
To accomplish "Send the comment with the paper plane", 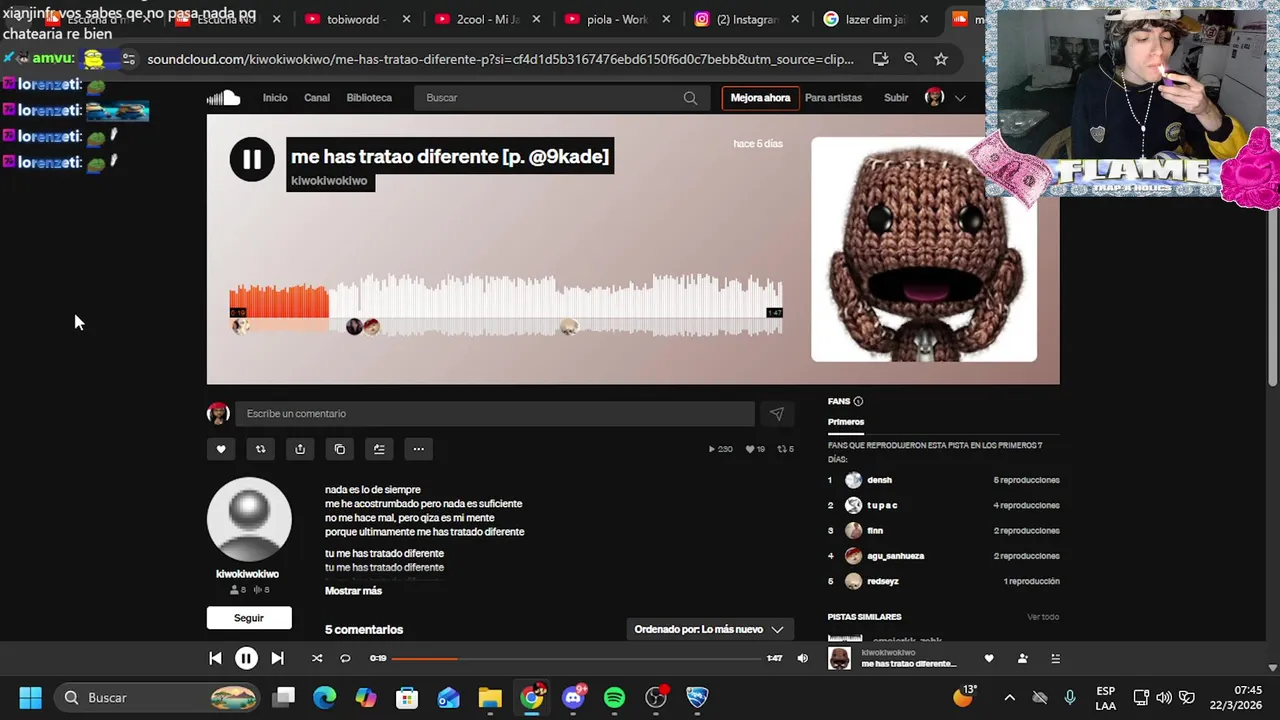I will pos(777,413).
